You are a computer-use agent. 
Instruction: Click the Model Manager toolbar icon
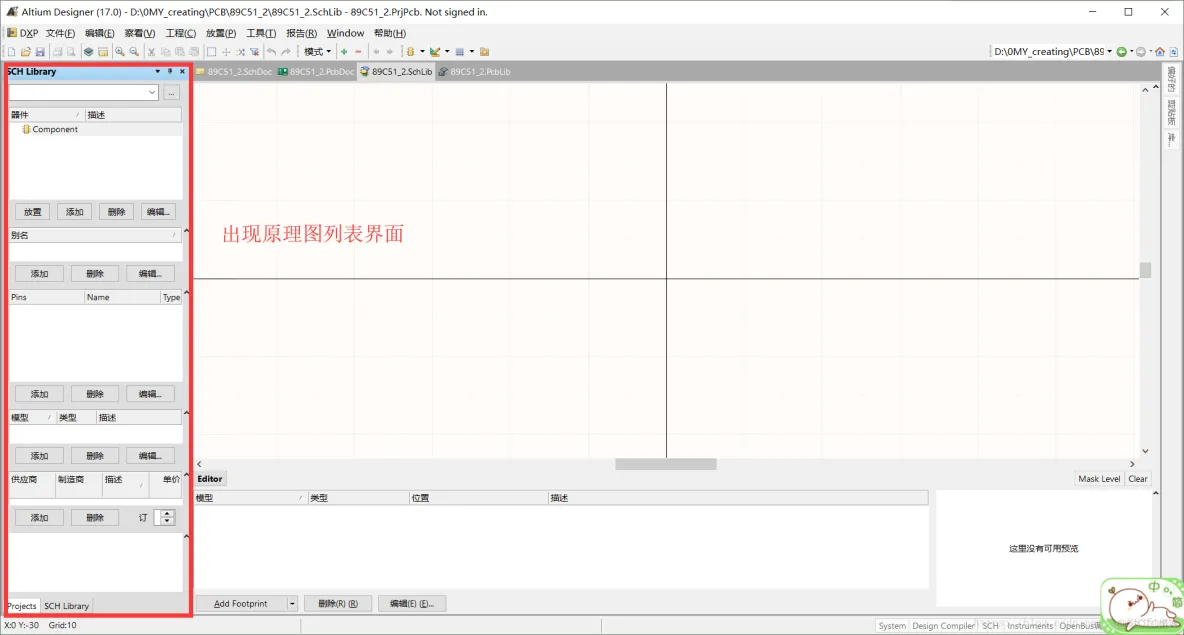coord(485,52)
